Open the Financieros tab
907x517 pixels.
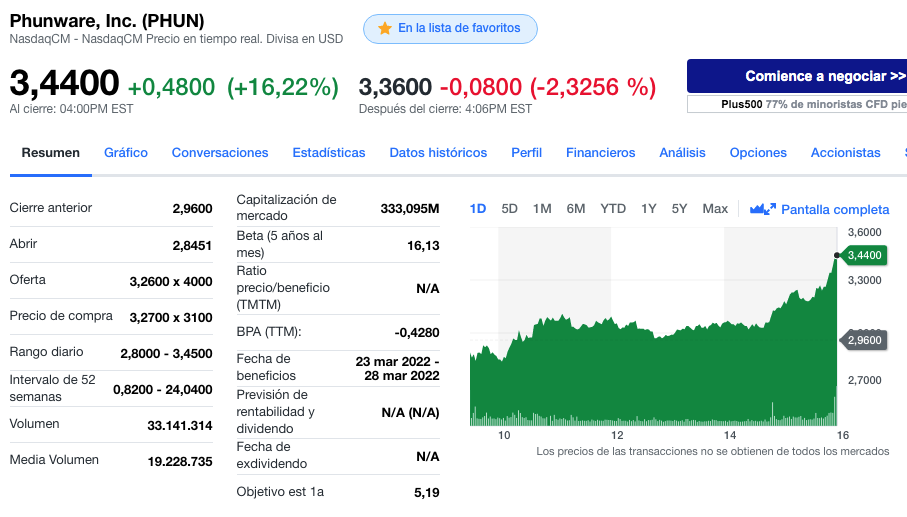600,153
